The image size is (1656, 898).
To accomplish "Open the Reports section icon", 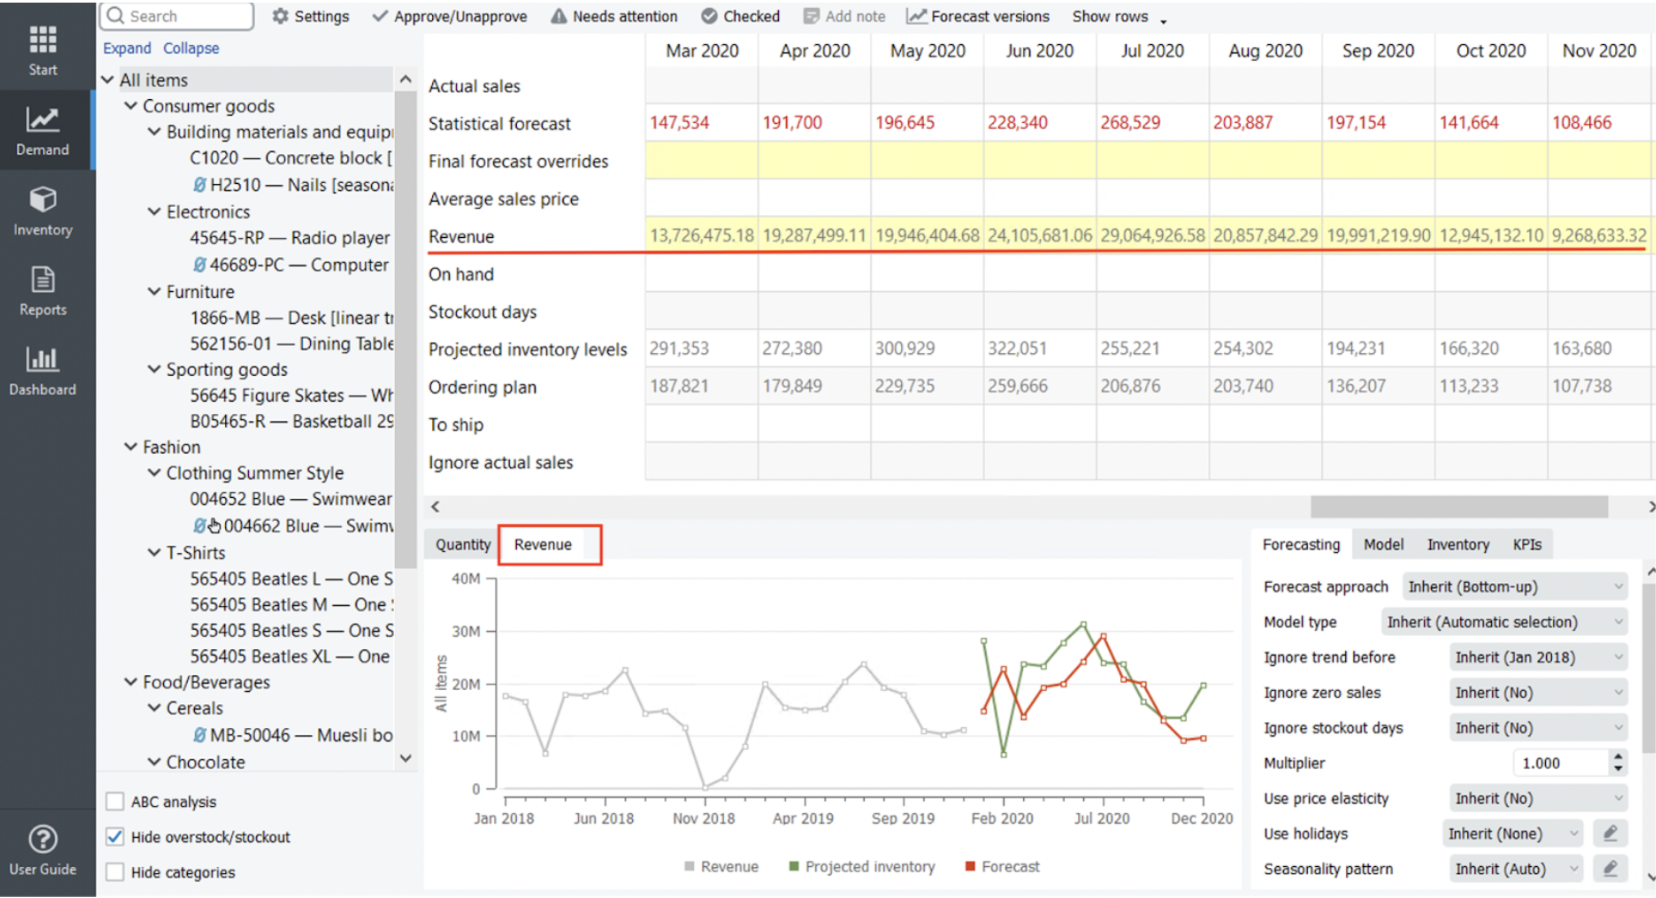I will pos(42,290).
